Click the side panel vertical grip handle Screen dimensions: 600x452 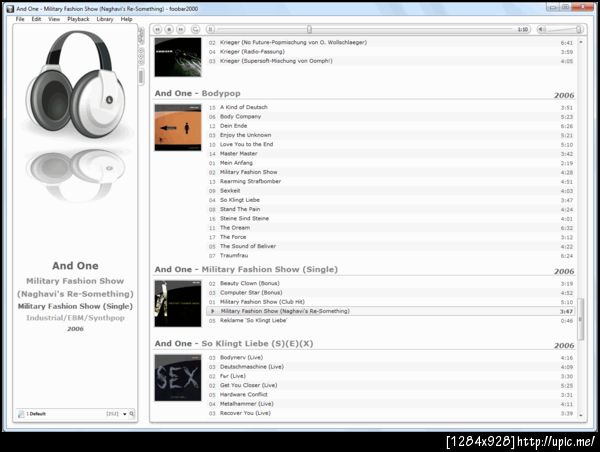[x=141, y=76]
